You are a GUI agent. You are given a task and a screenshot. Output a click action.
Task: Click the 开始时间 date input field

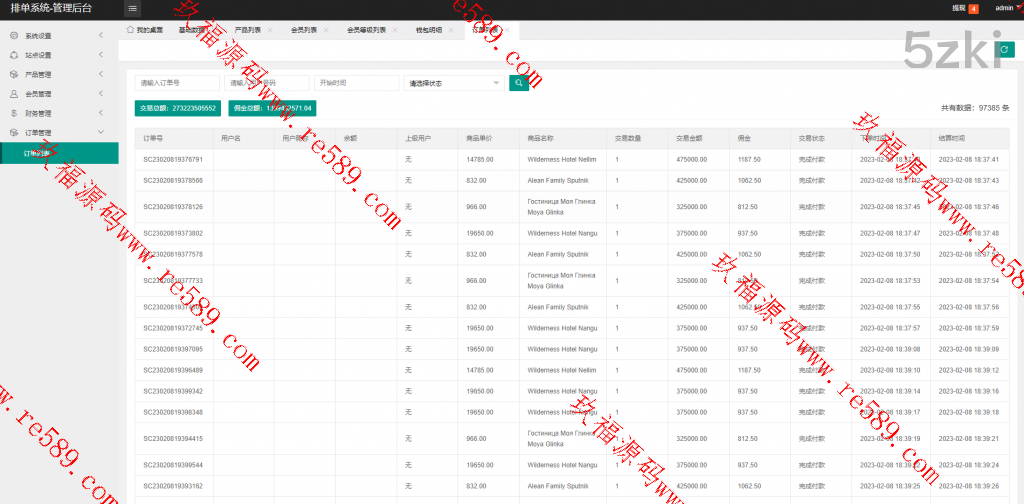pyautogui.click(x=356, y=83)
